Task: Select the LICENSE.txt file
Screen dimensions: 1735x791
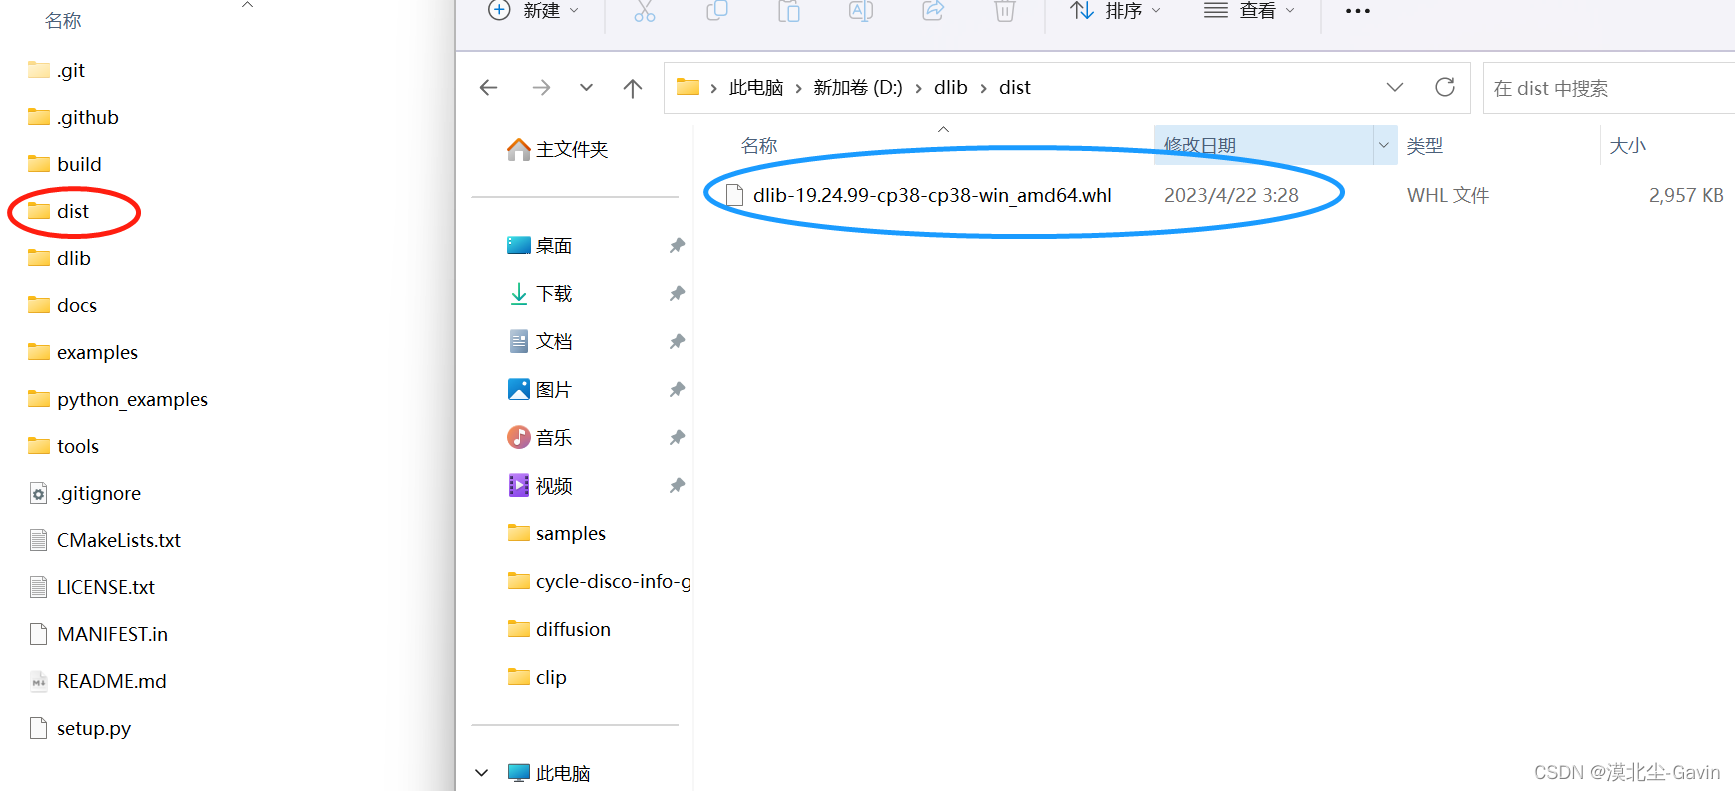Action: pyautogui.click(x=92, y=587)
